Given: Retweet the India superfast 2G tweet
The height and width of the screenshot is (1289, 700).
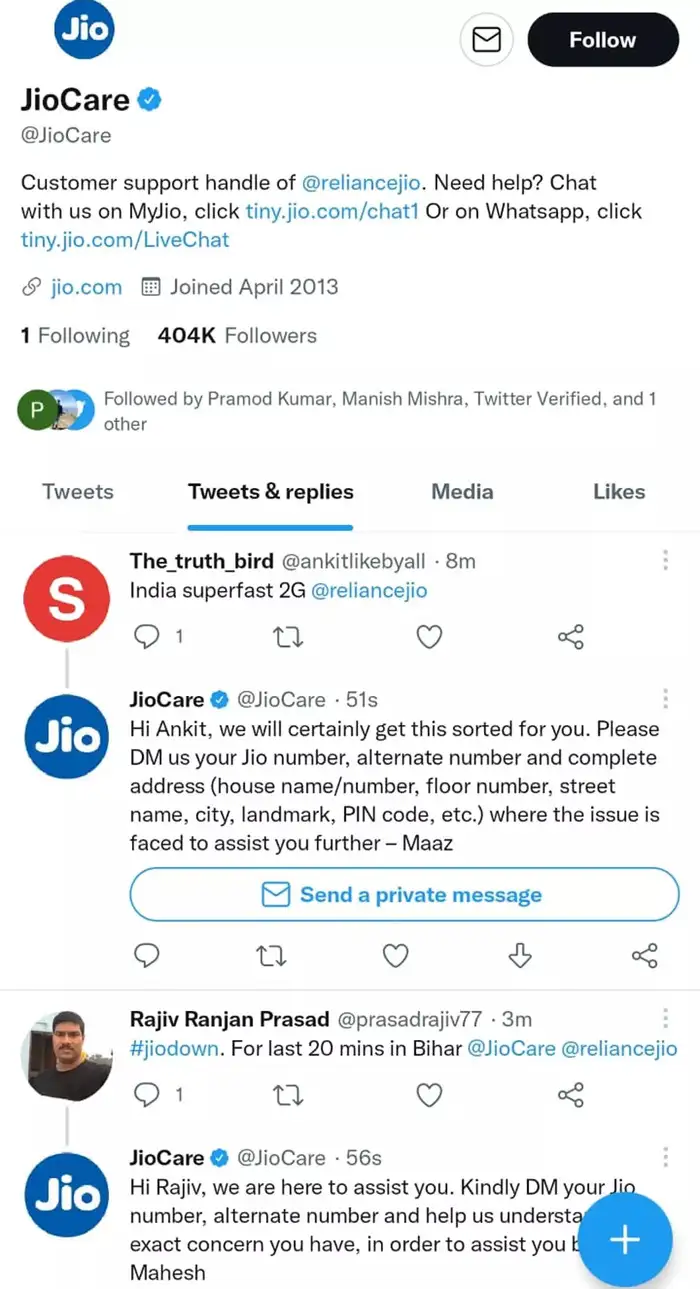Looking at the screenshot, I should point(288,636).
